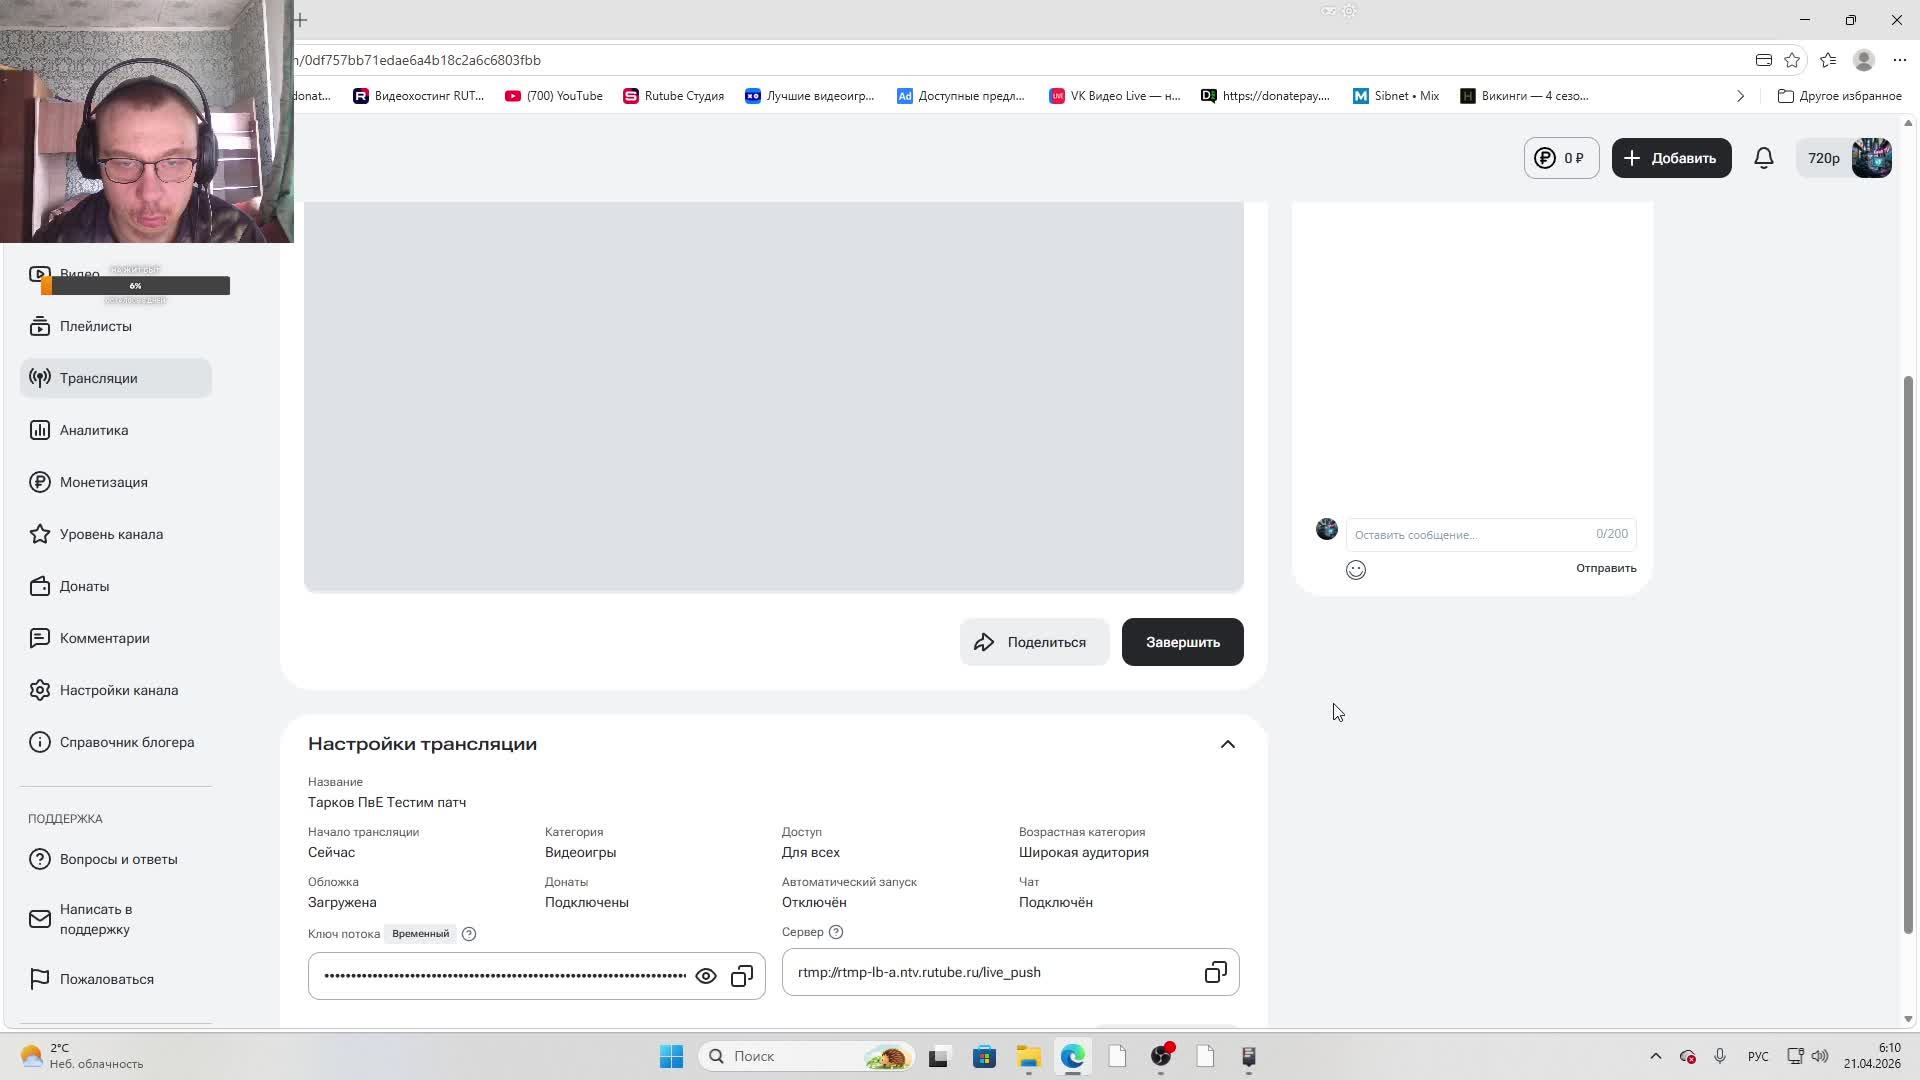This screenshot has height=1080, width=1920.
Task: Copy the stream key
Action: click(742, 976)
